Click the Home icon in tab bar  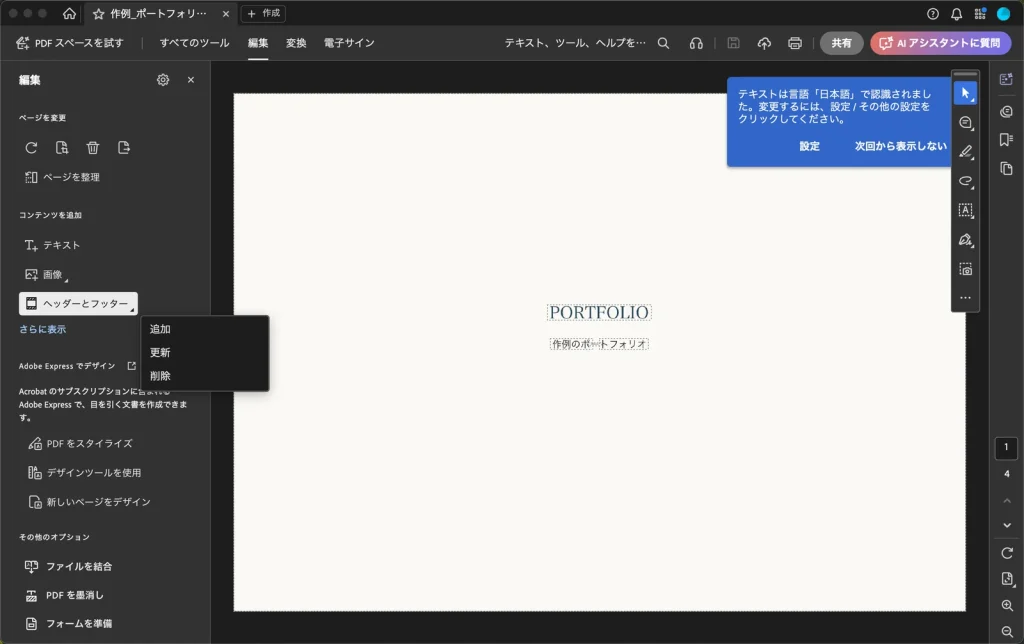[69, 14]
